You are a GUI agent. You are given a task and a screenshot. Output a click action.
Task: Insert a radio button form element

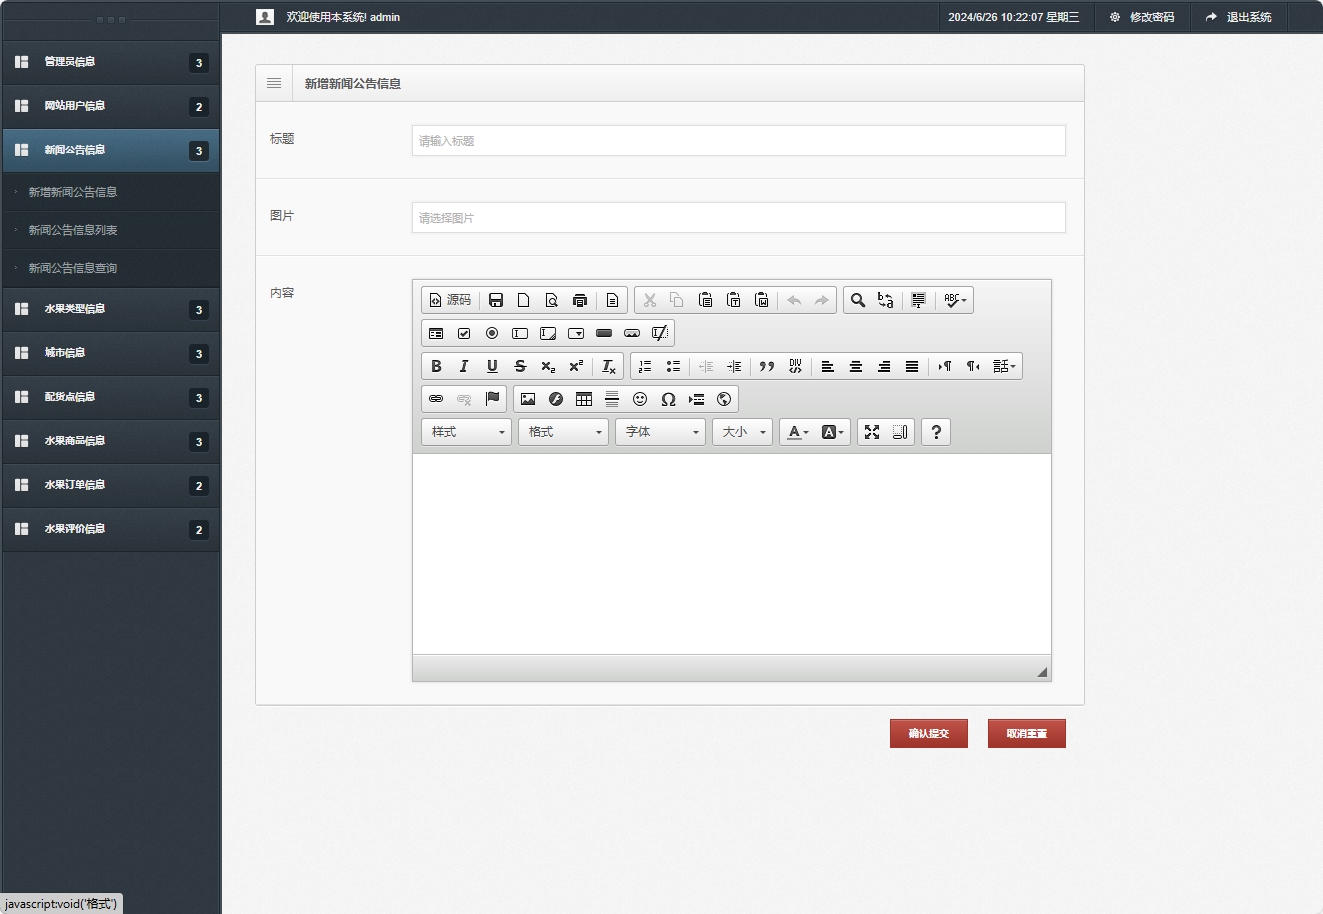492,333
